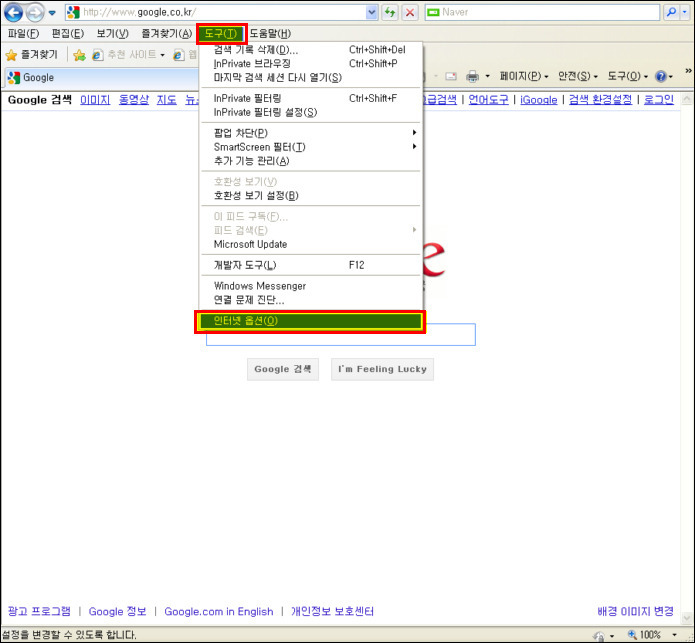Click the Google 검색 button

pyautogui.click(x=283, y=369)
